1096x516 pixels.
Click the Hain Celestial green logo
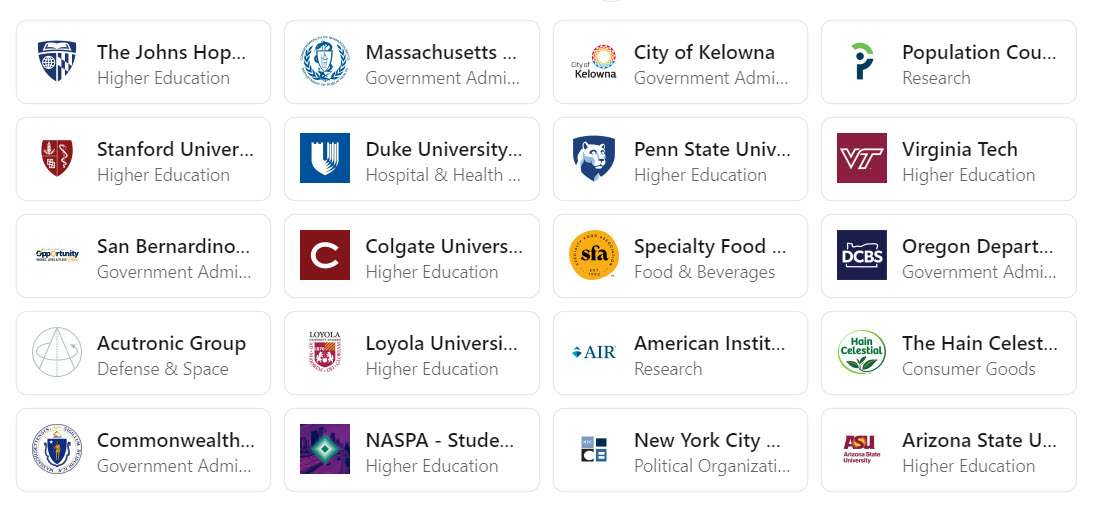862,353
